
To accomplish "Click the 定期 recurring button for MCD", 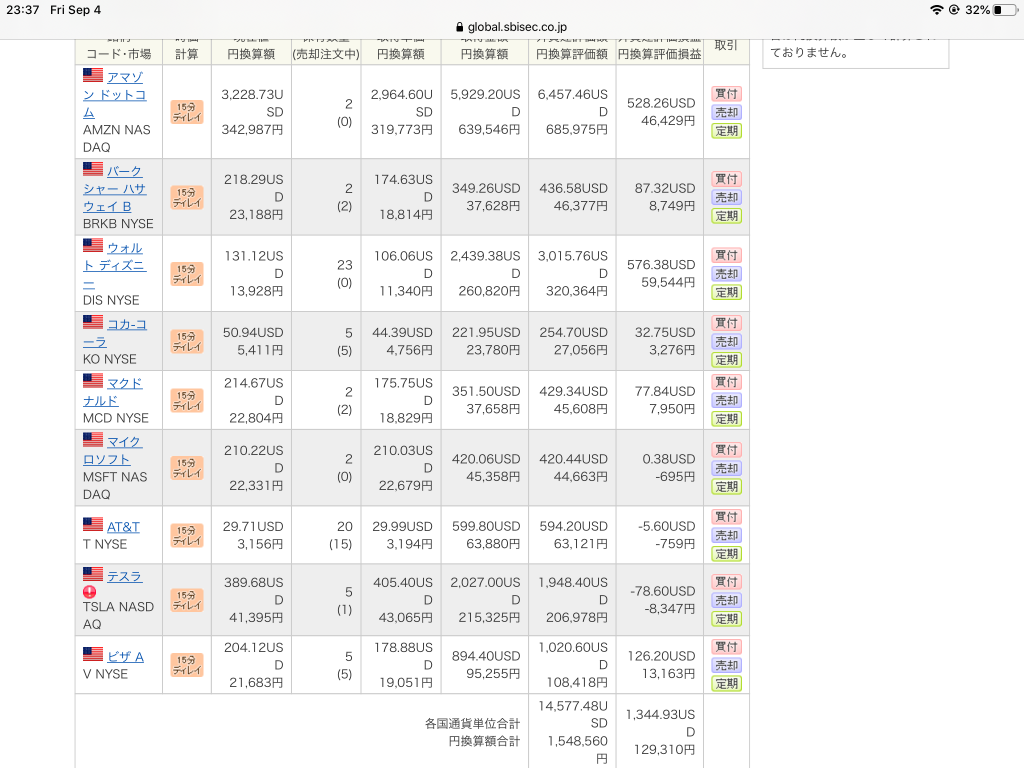I will pos(726,419).
